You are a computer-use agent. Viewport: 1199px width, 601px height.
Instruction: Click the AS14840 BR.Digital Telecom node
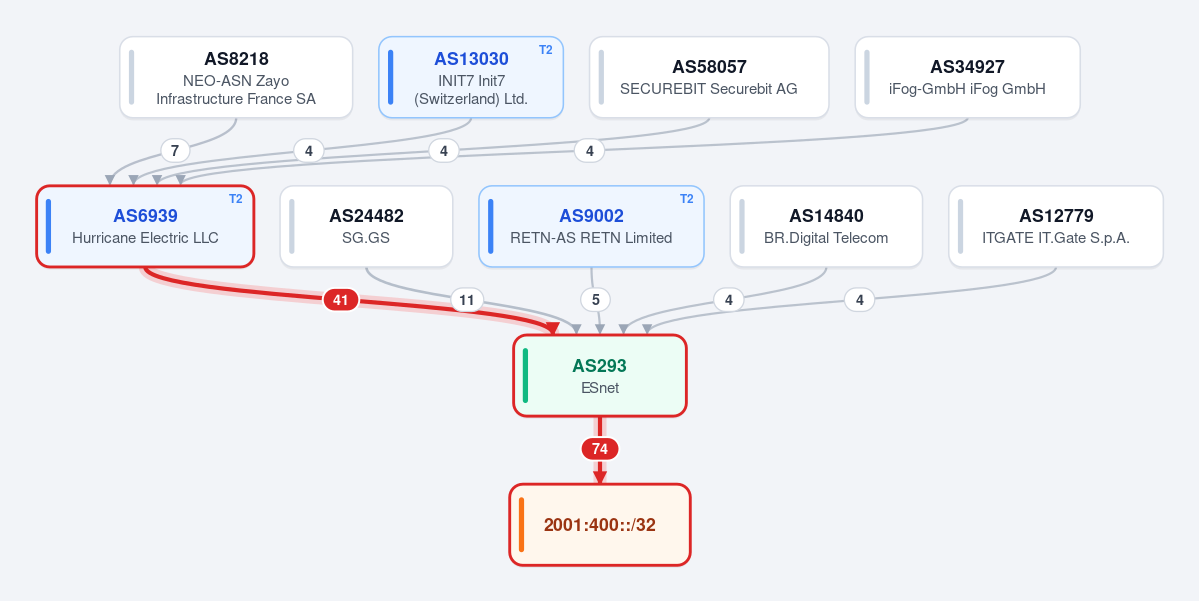[x=826, y=226]
